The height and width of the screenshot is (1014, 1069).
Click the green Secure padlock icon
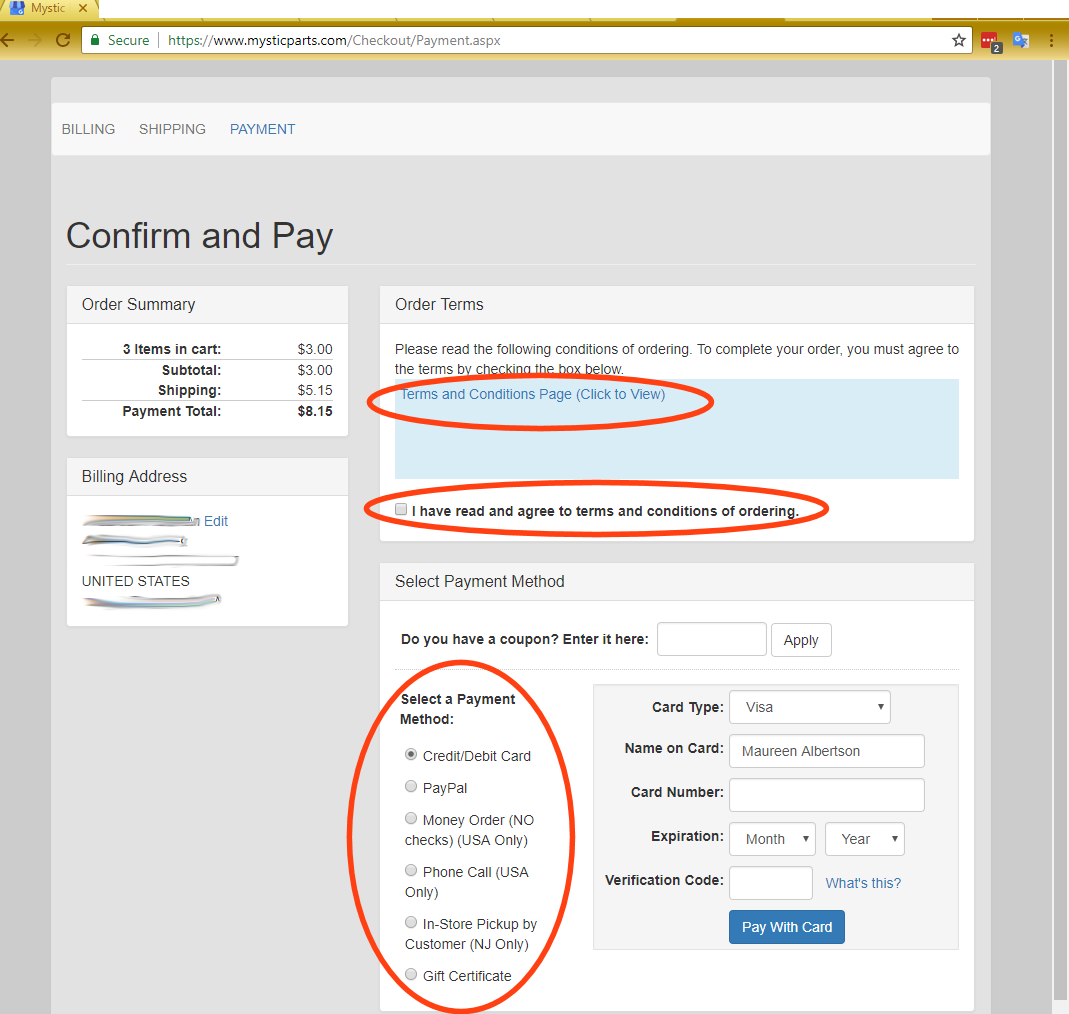(95, 40)
